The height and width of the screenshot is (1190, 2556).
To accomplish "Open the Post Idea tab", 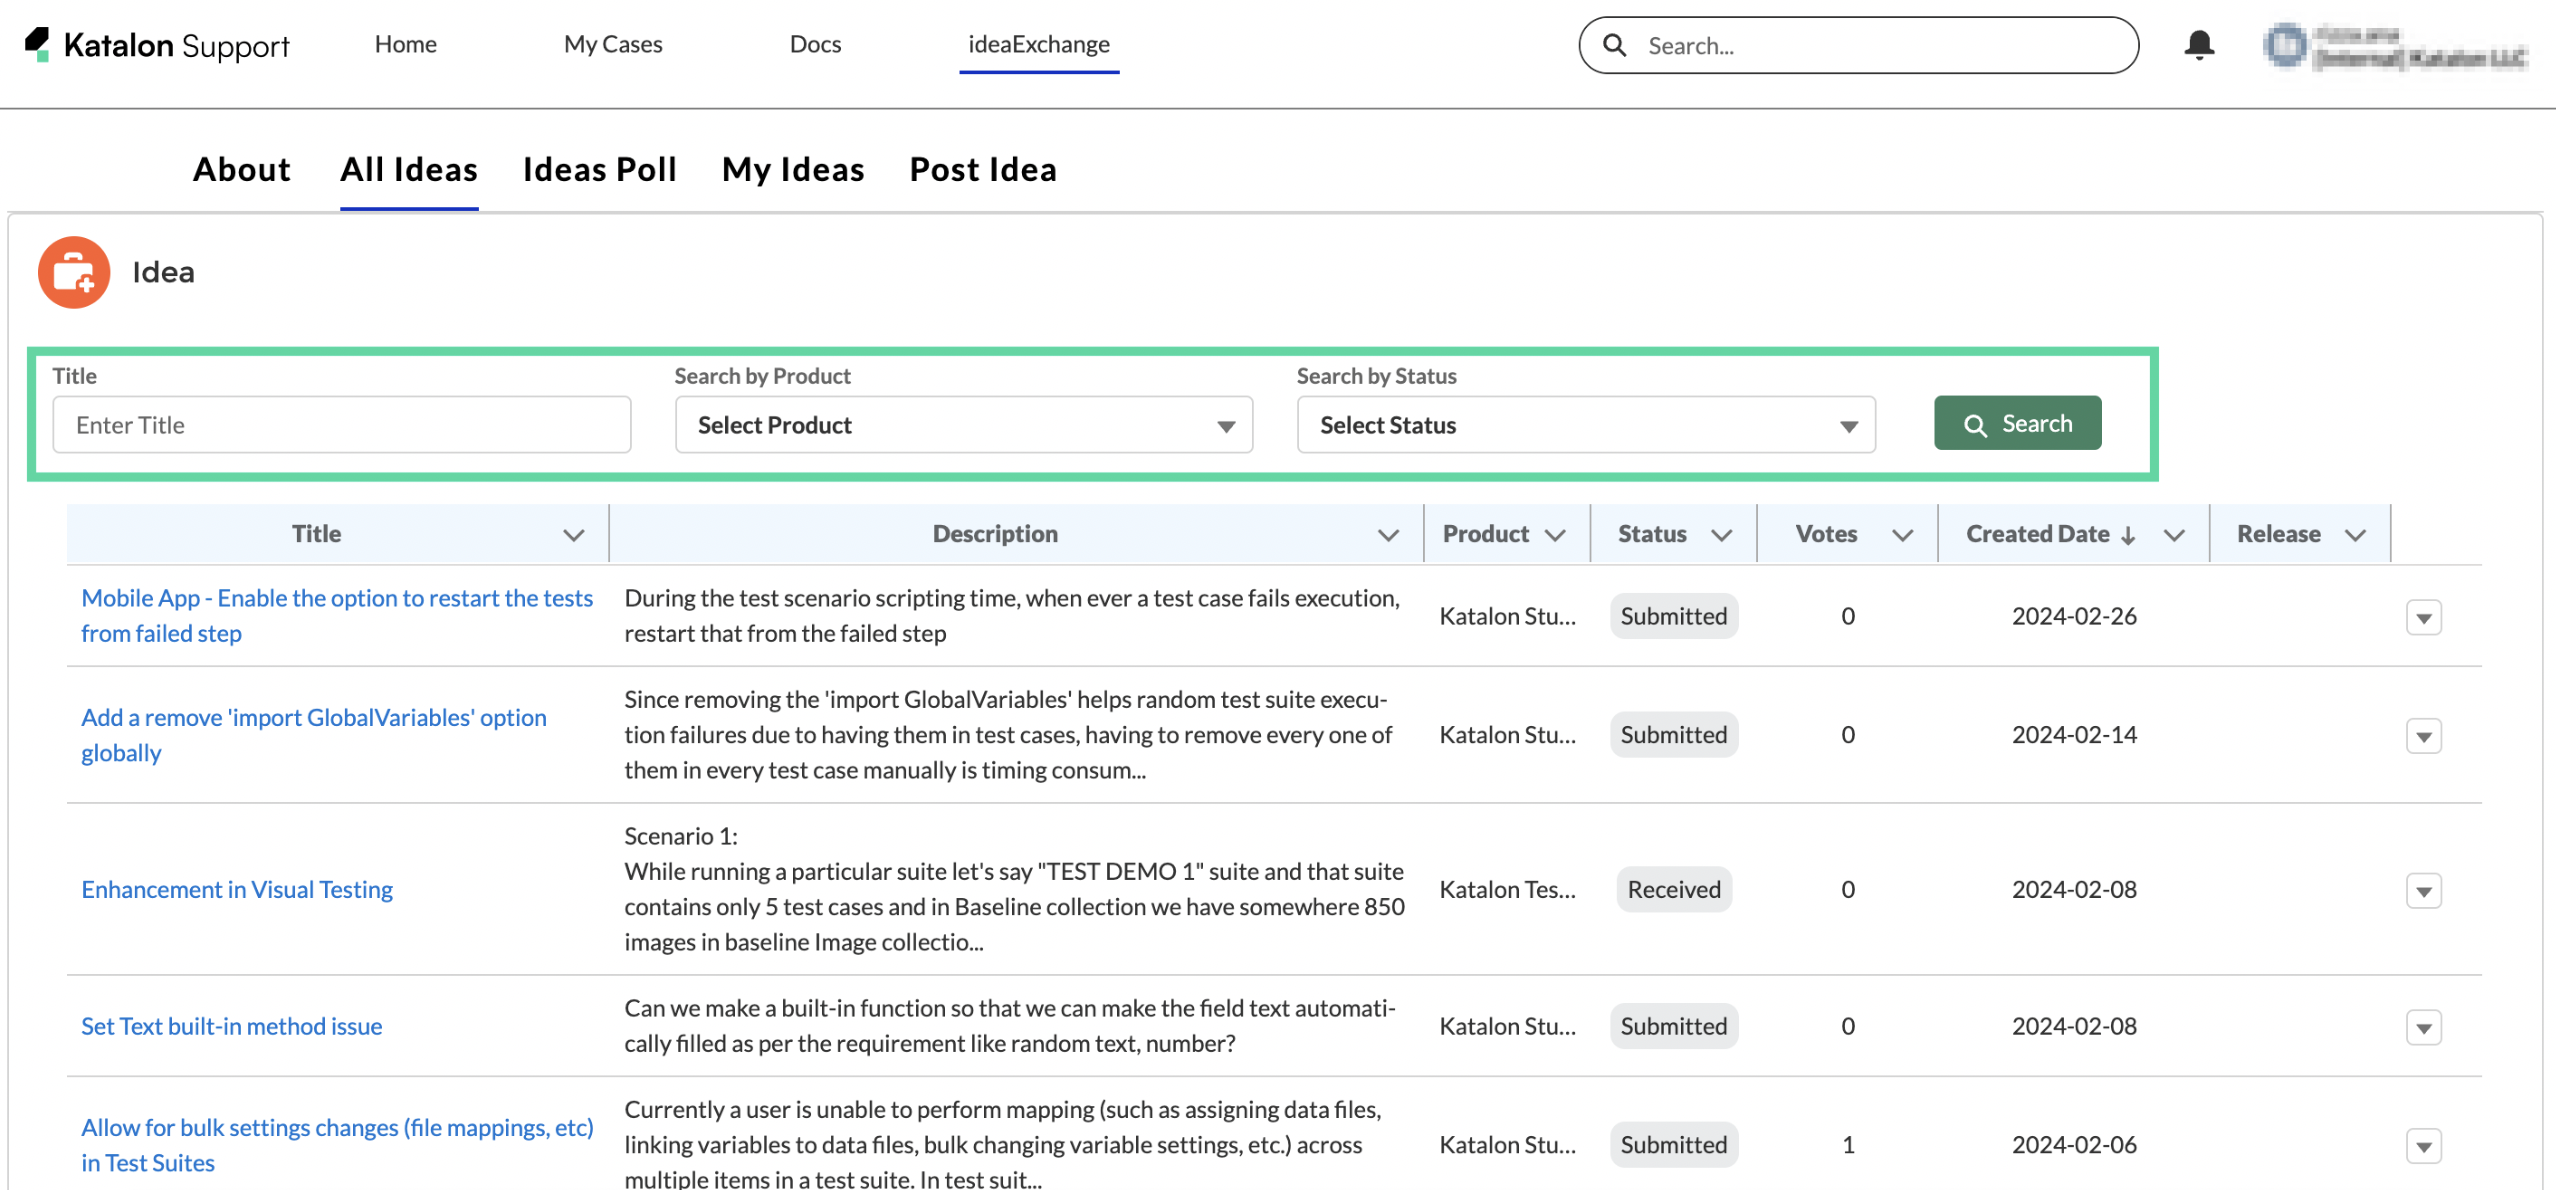I will pyautogui.click(x=982, y=170).
